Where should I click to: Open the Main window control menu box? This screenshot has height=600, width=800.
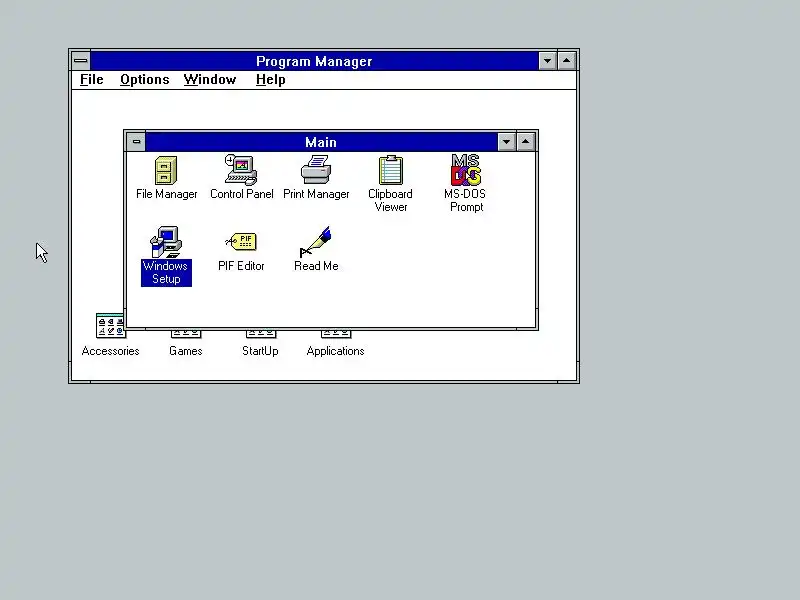point(136,141)
